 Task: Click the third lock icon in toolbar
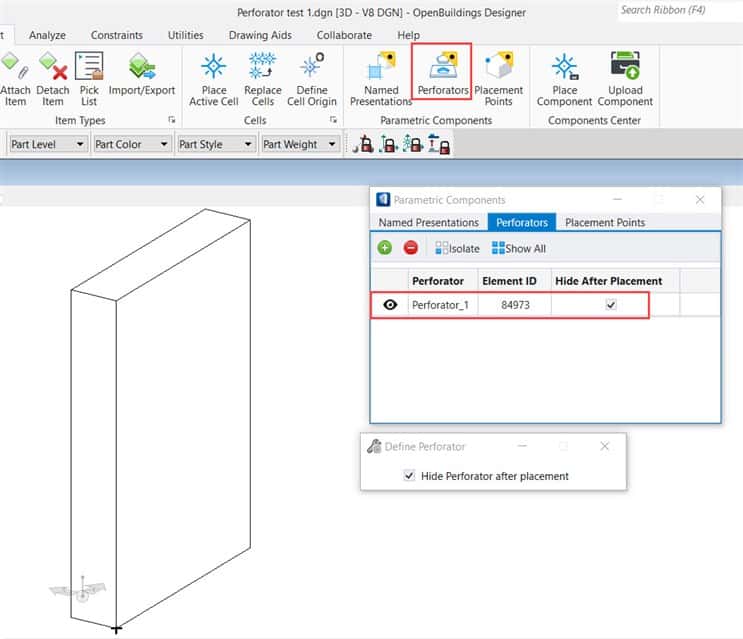[x=413, y=144]
